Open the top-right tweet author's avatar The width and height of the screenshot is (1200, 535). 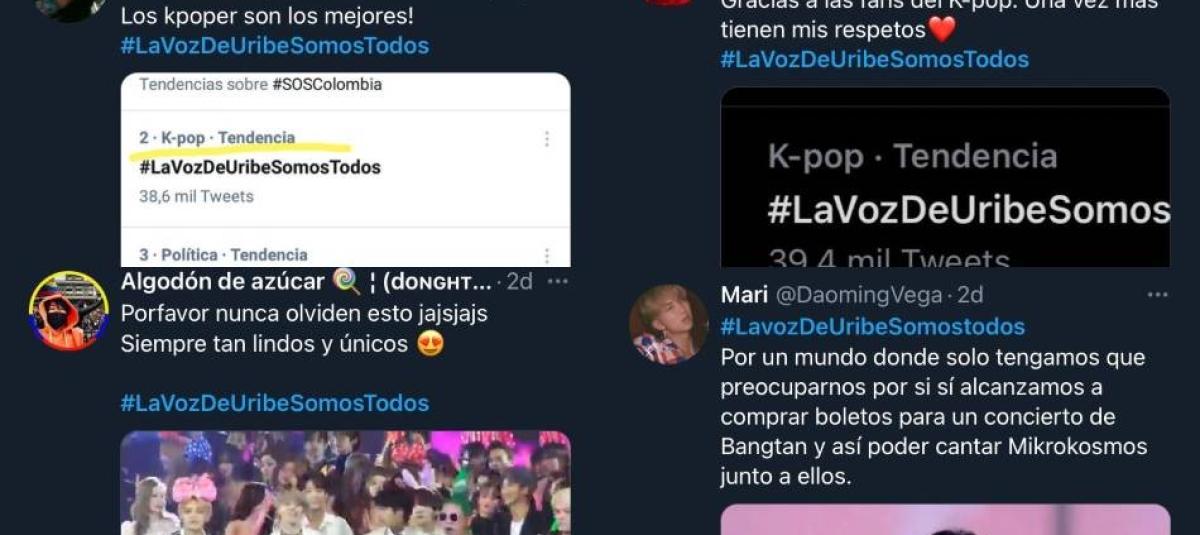coord(669,2)
